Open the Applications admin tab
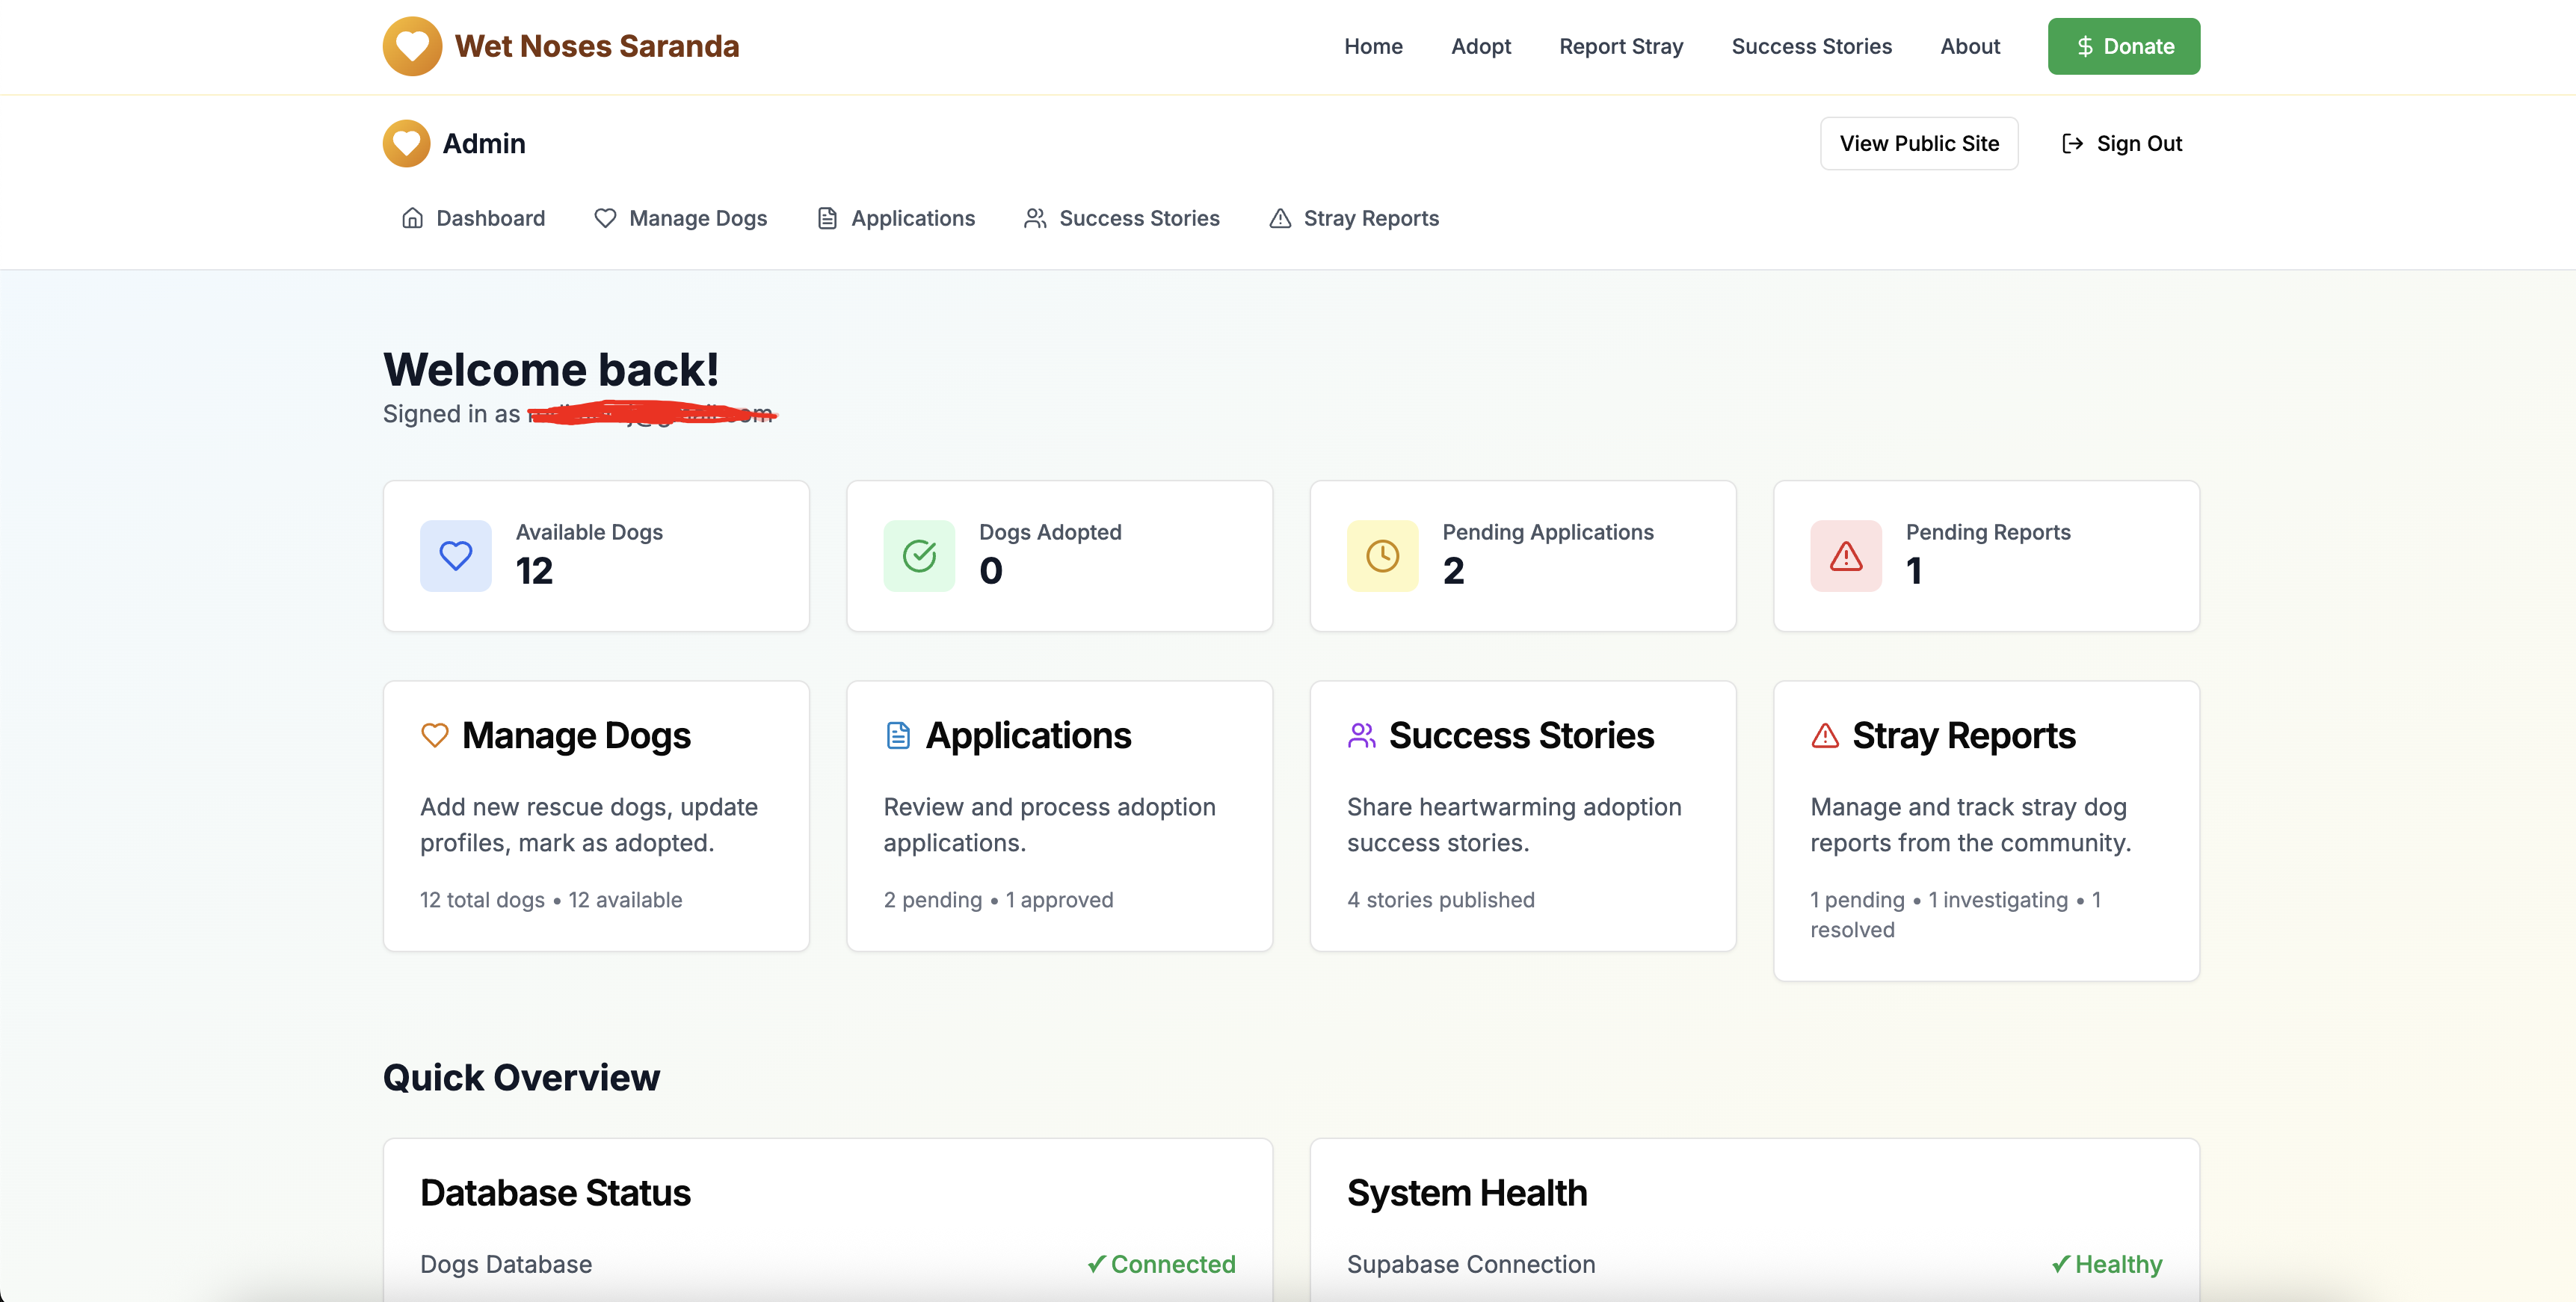Screen dimensions: 2576x1302 (895, 218)
